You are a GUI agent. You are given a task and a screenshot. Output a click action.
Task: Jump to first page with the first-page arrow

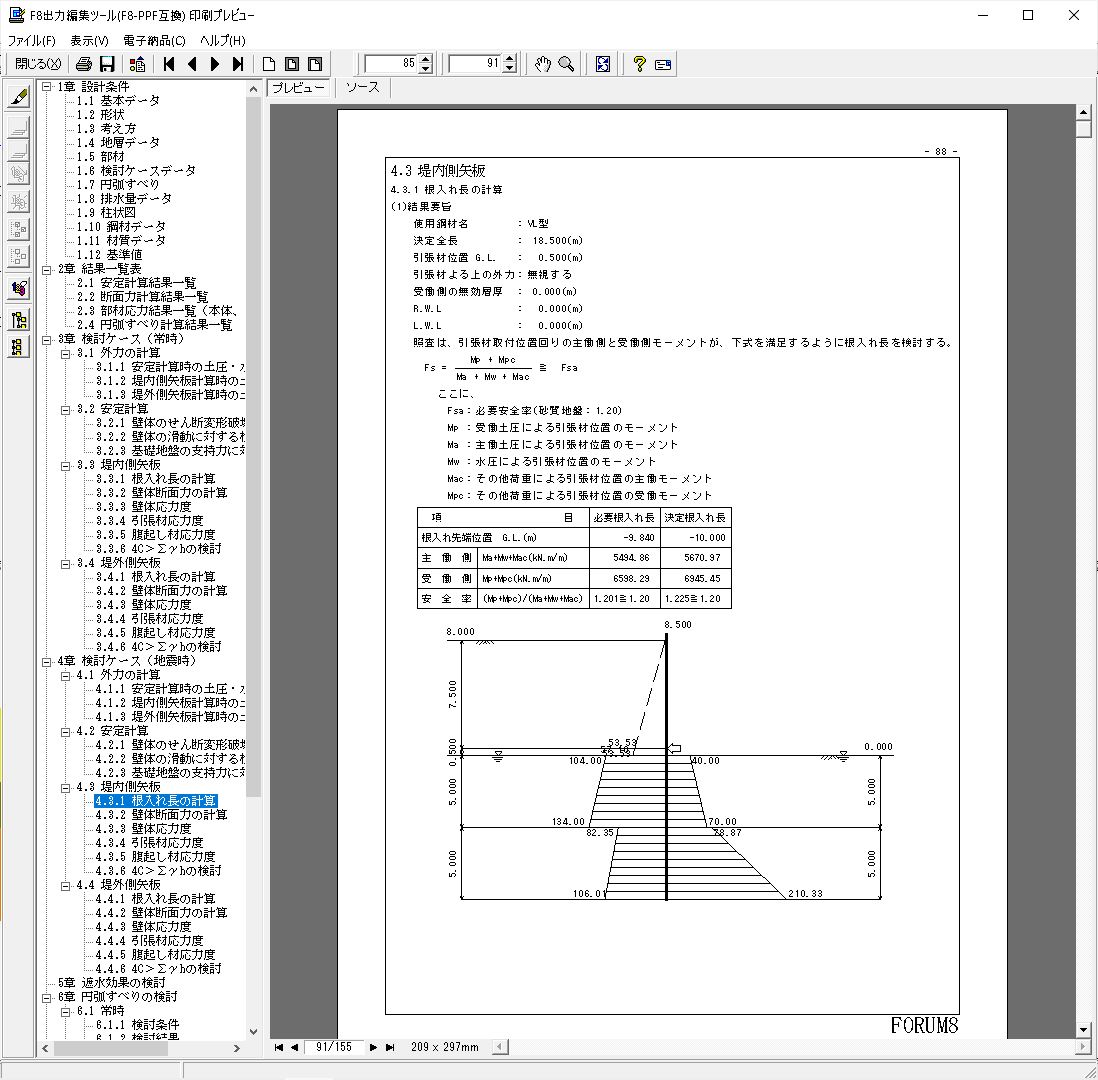click(x=169, y=64)
